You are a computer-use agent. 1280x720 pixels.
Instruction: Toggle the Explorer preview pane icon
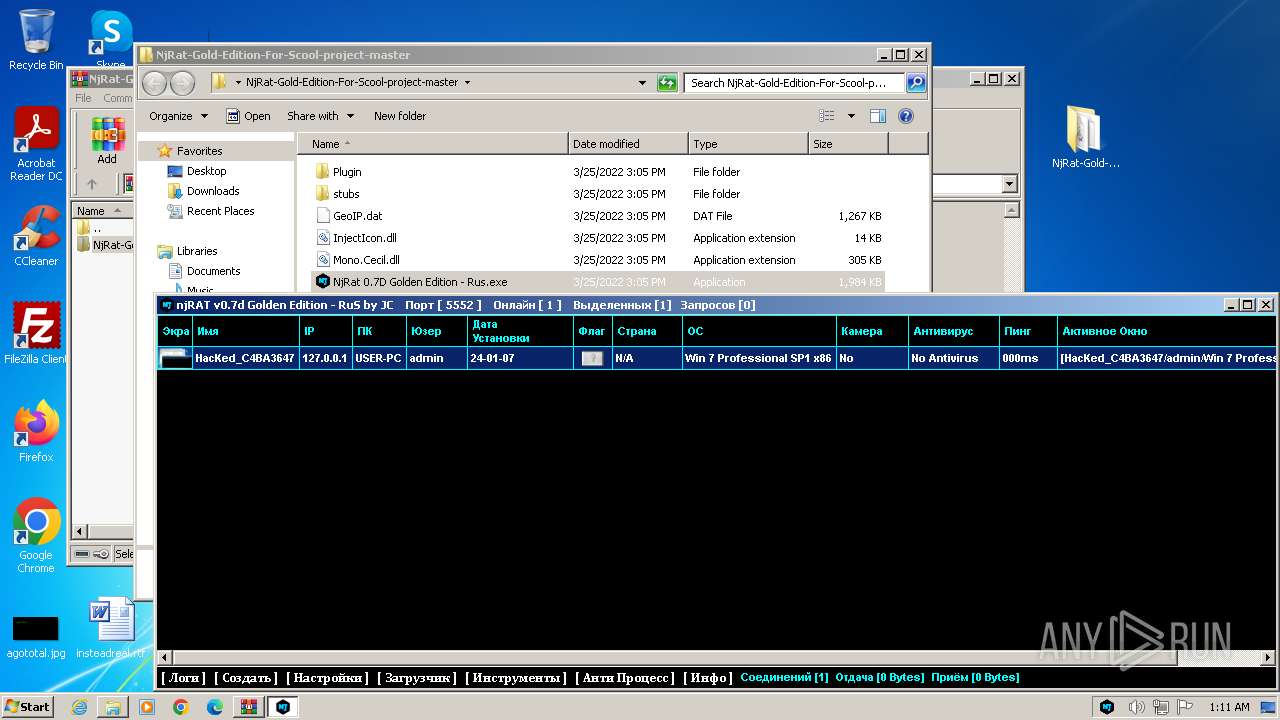877,116
